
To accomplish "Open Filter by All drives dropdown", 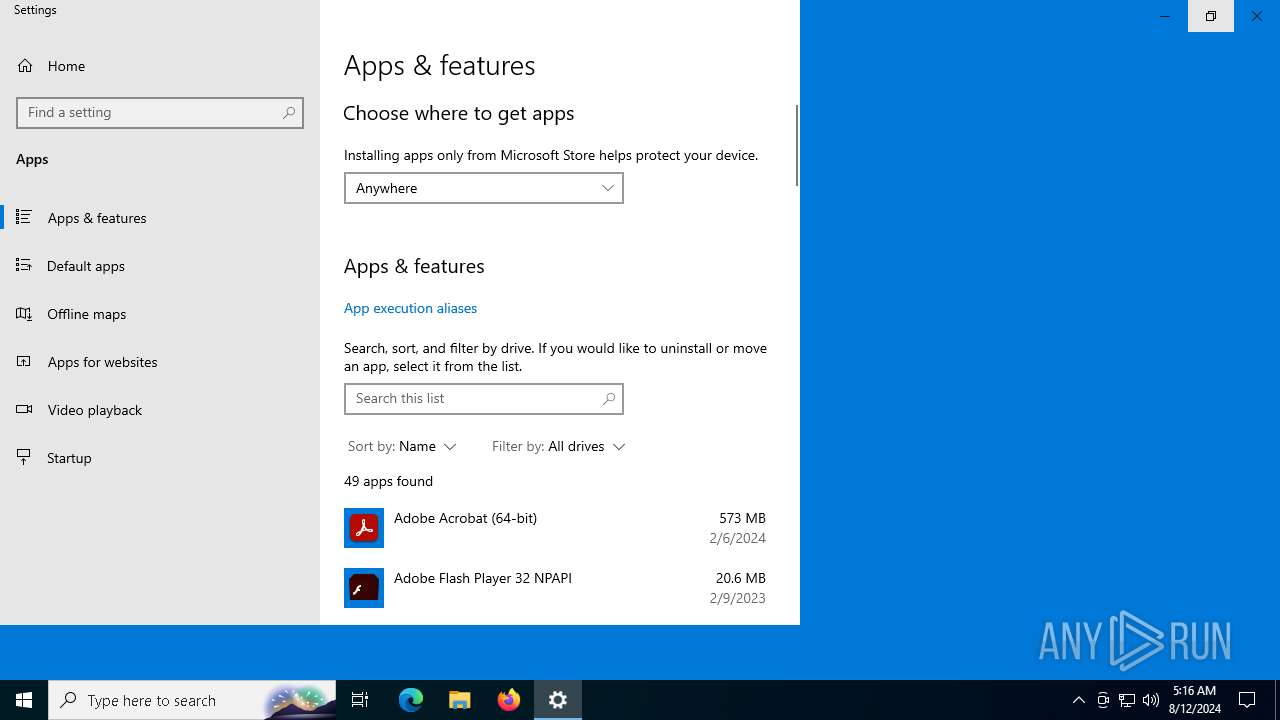I will 558,446.
